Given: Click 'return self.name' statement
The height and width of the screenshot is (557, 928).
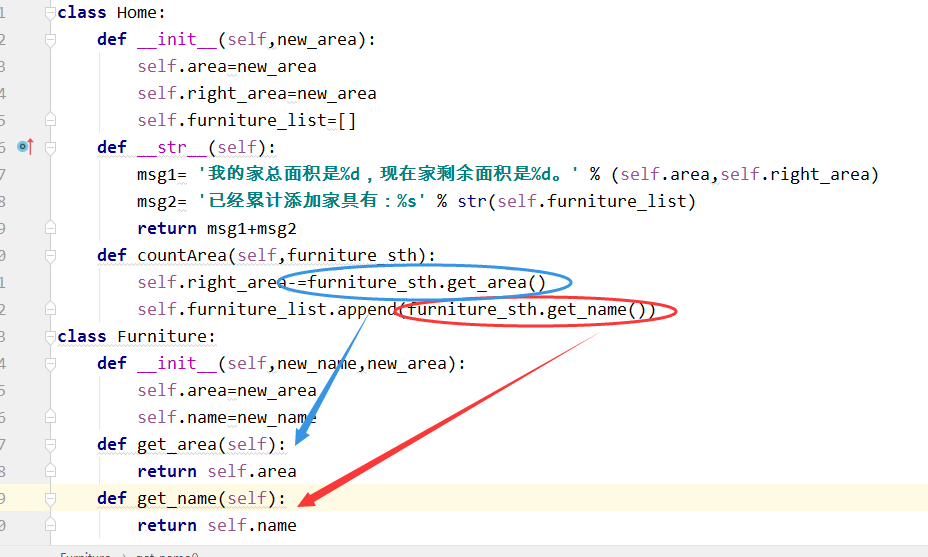Looking at the screenshot, I should pos(217,526).
